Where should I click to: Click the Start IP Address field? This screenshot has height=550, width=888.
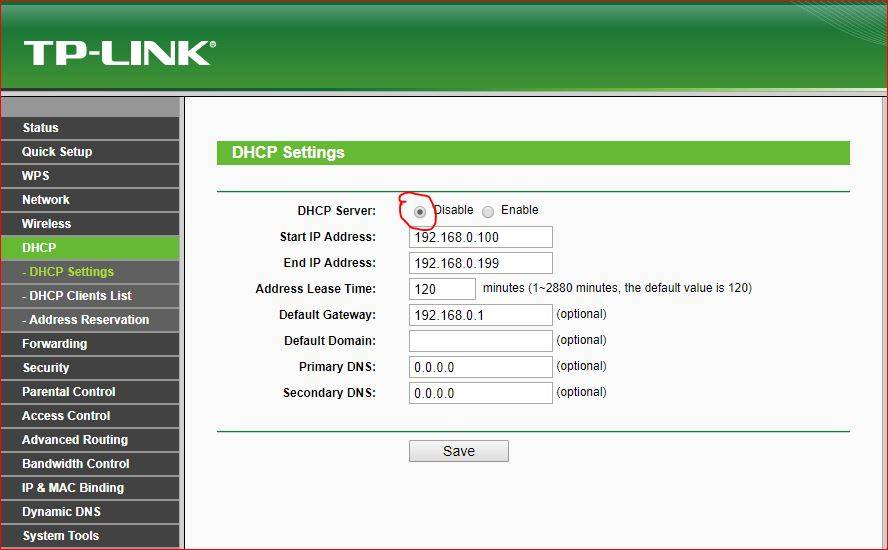[x=480, y=237]
